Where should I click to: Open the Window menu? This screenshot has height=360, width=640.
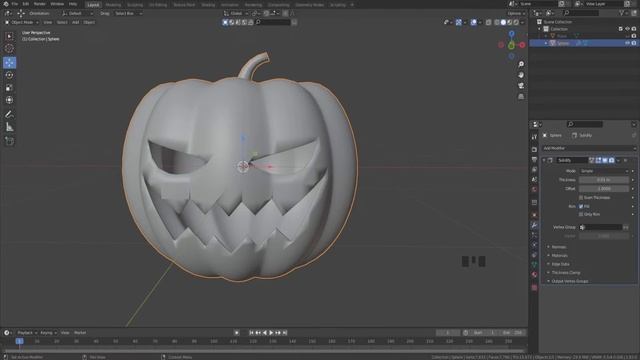[x=57, y=4]
